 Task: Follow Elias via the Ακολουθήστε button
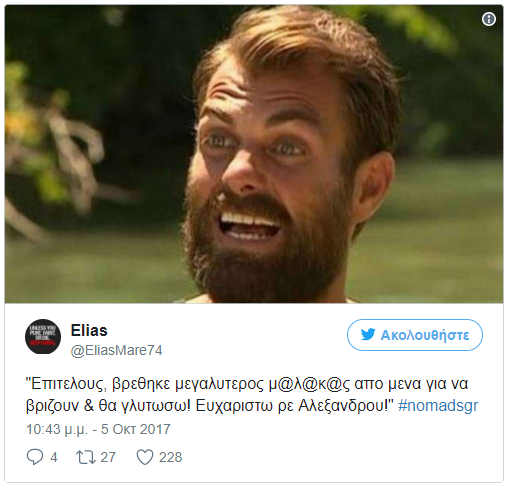[415, 335]
